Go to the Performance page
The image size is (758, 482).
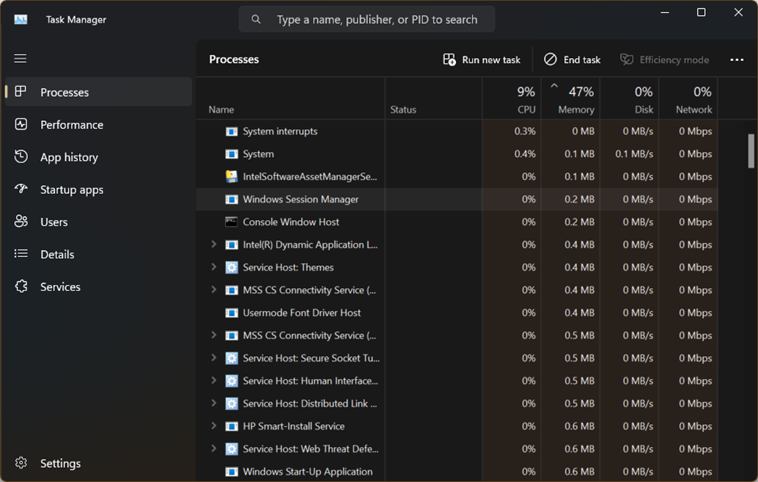click(x=99, y=124)
